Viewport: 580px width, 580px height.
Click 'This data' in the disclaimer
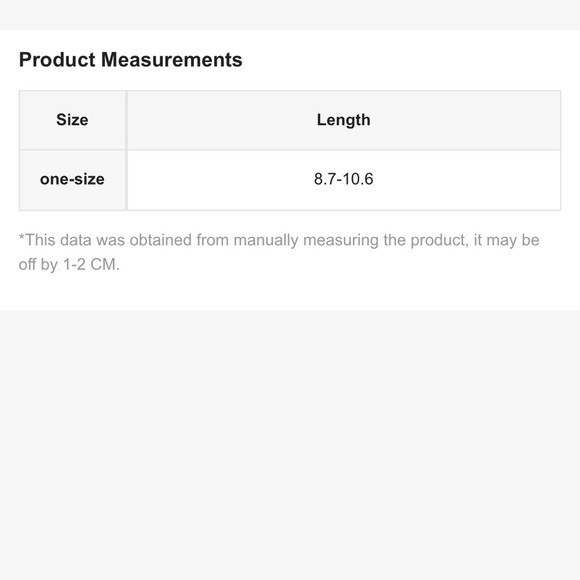pos(58,240)
